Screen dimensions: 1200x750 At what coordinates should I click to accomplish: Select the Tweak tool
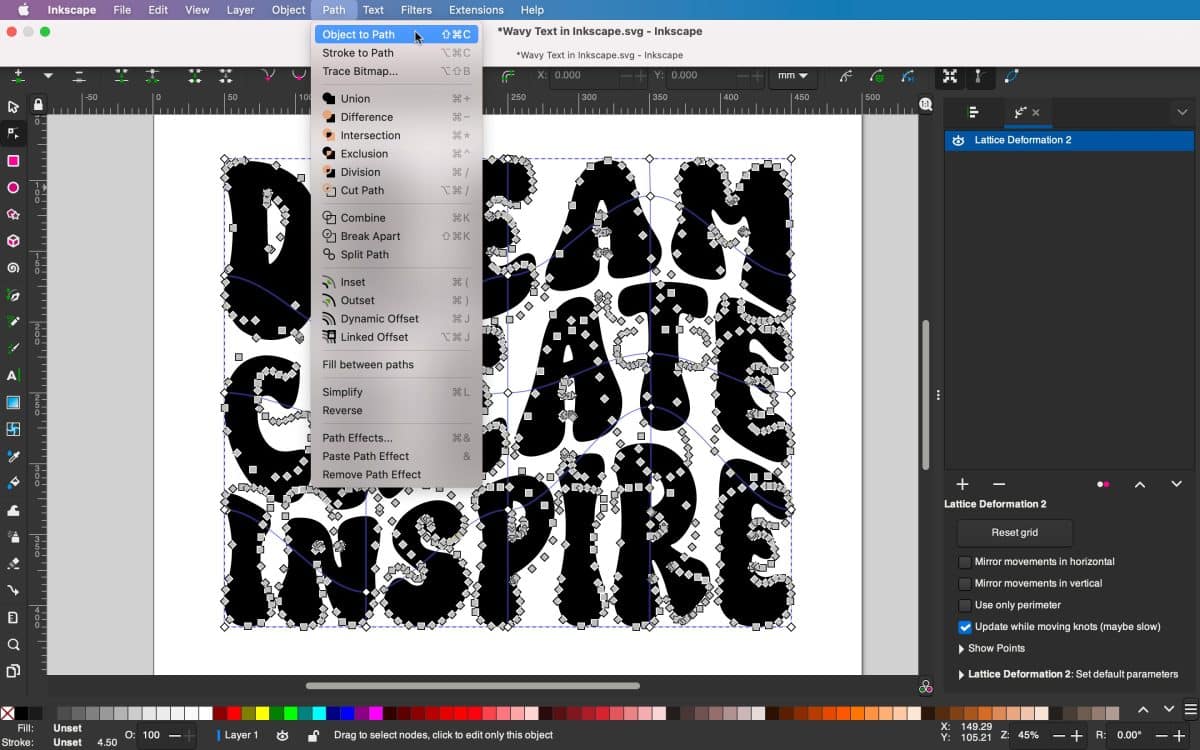[x=13, y=510]
